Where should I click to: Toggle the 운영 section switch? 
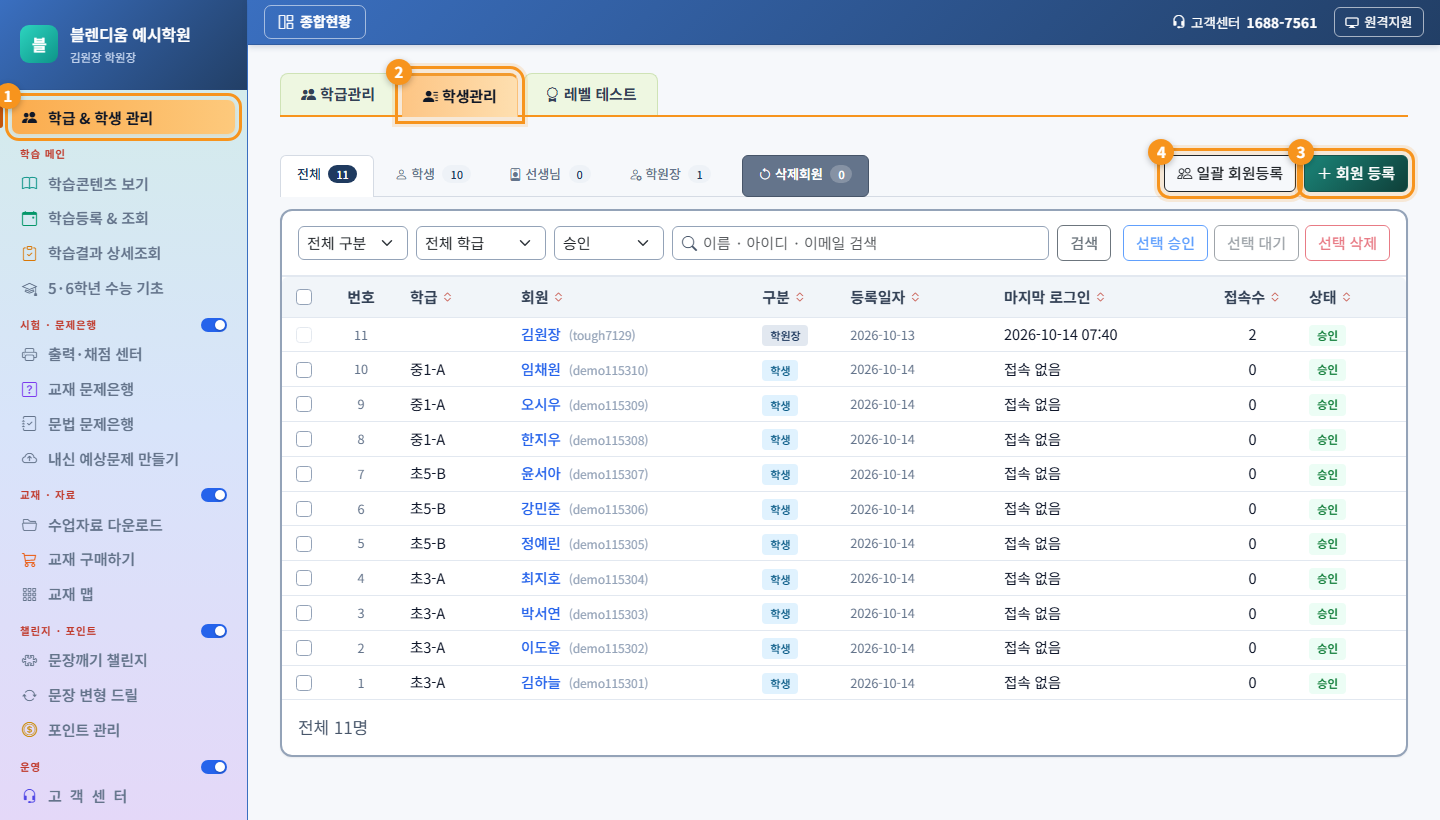(x=214, y=767)
